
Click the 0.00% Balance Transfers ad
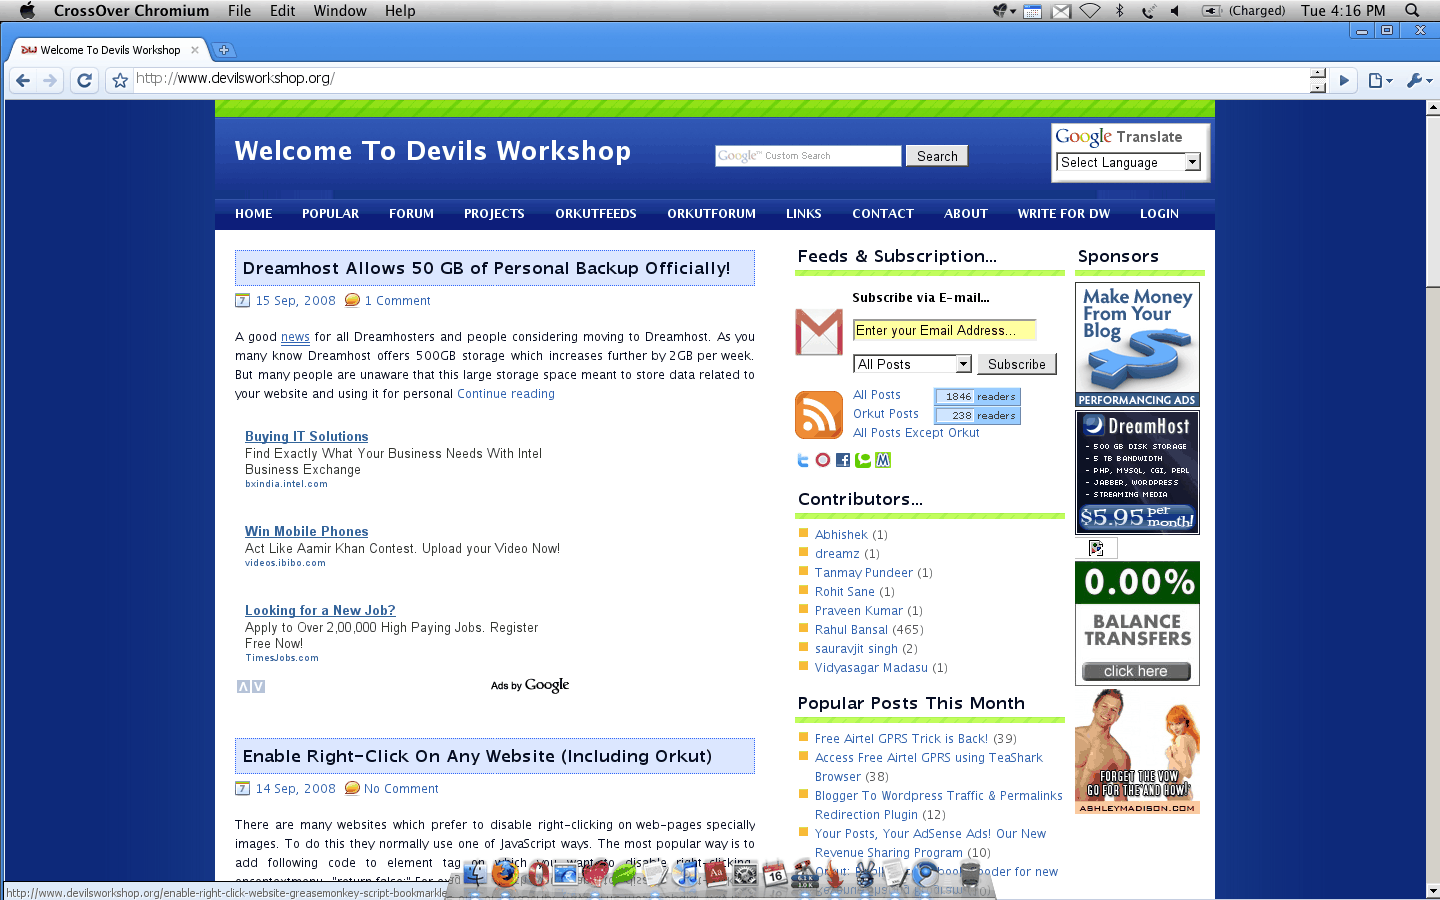click(1137, 623)
